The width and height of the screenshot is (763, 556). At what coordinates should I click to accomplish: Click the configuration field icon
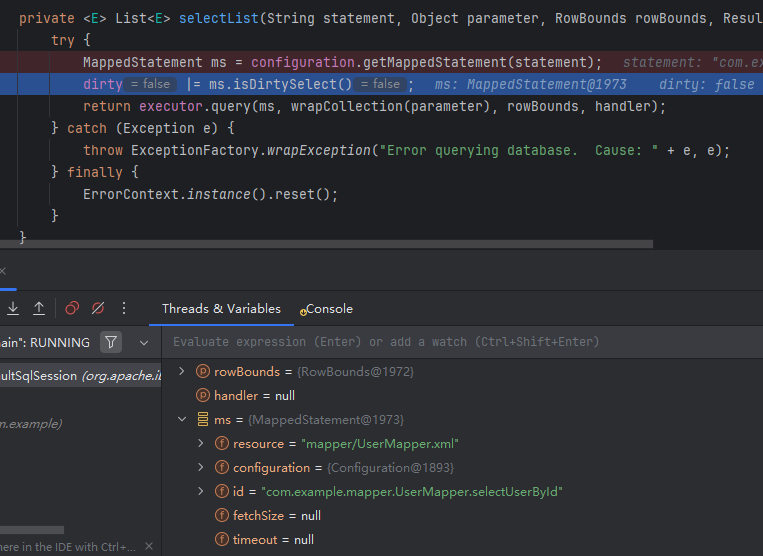coord(222,467)
